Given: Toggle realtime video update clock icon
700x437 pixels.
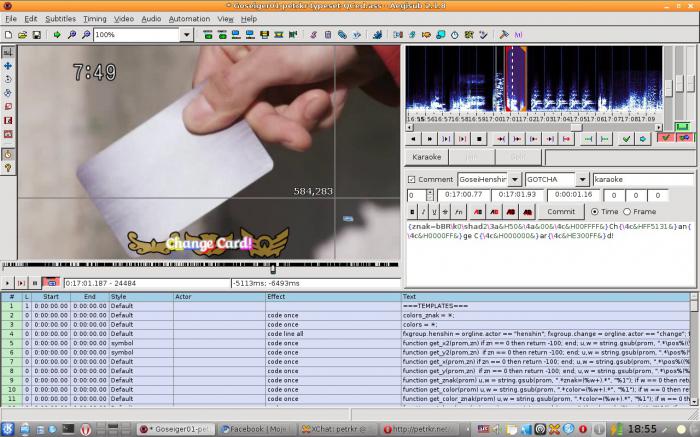Looking at the screenshot, I should pyautogui.click(x=8, y=154).
